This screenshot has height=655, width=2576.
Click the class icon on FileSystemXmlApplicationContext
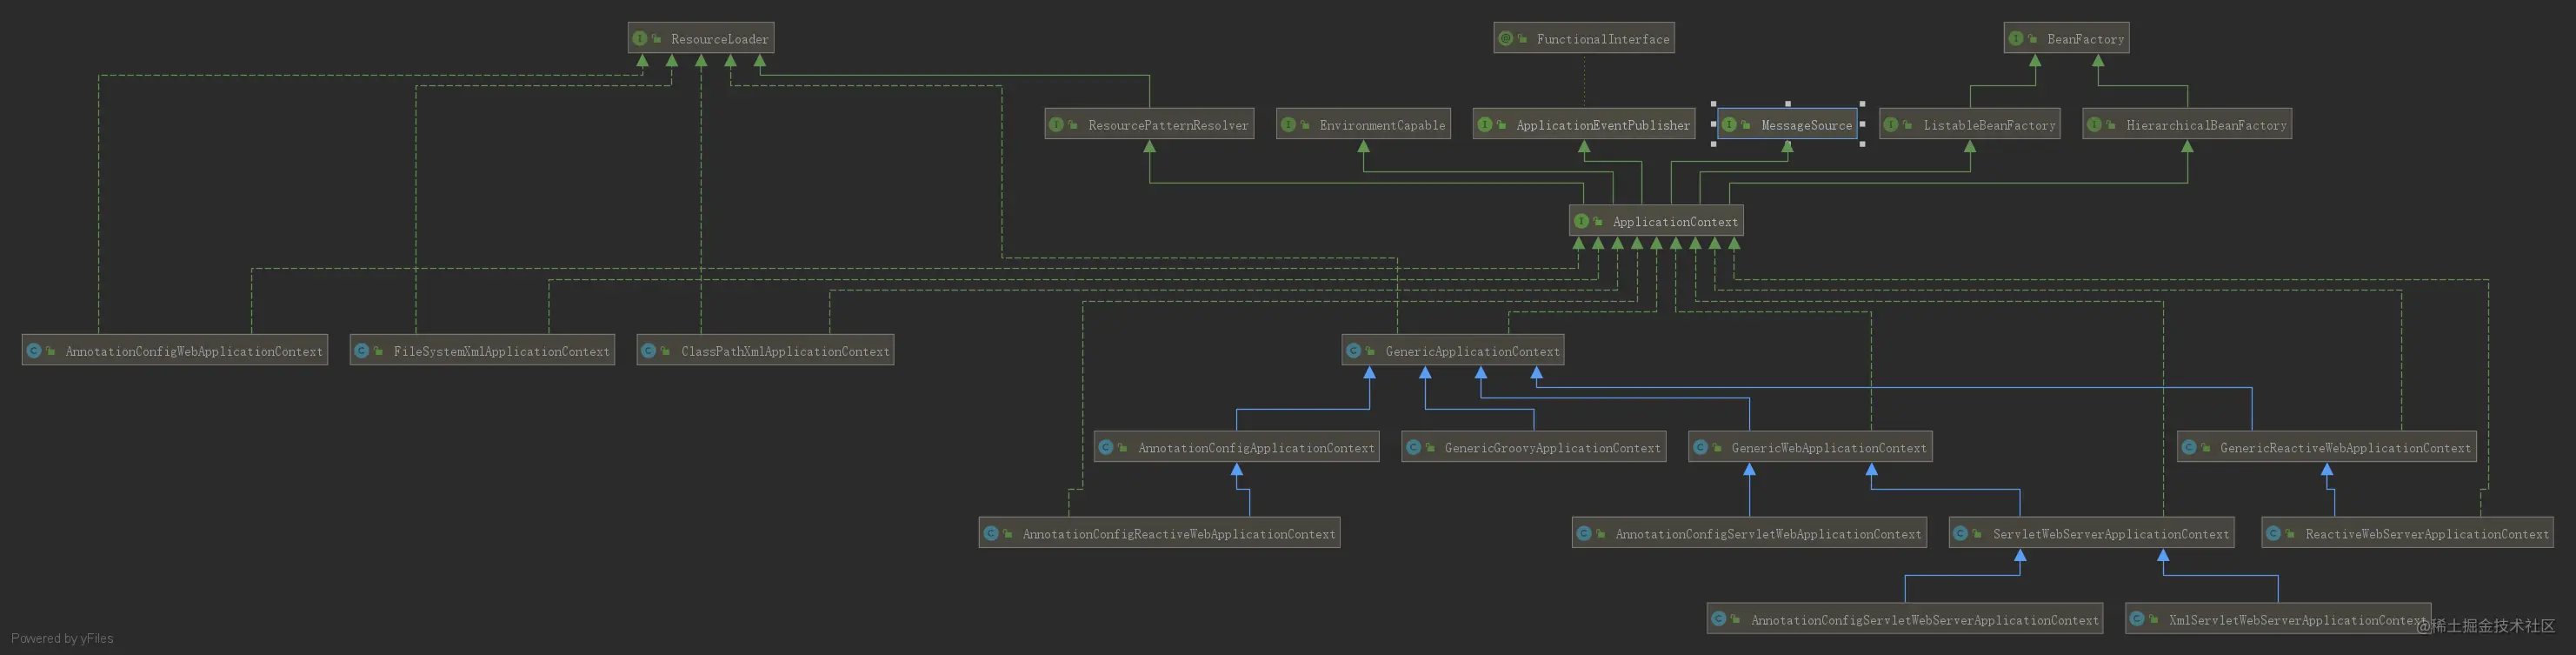click(x=362, y=350)
